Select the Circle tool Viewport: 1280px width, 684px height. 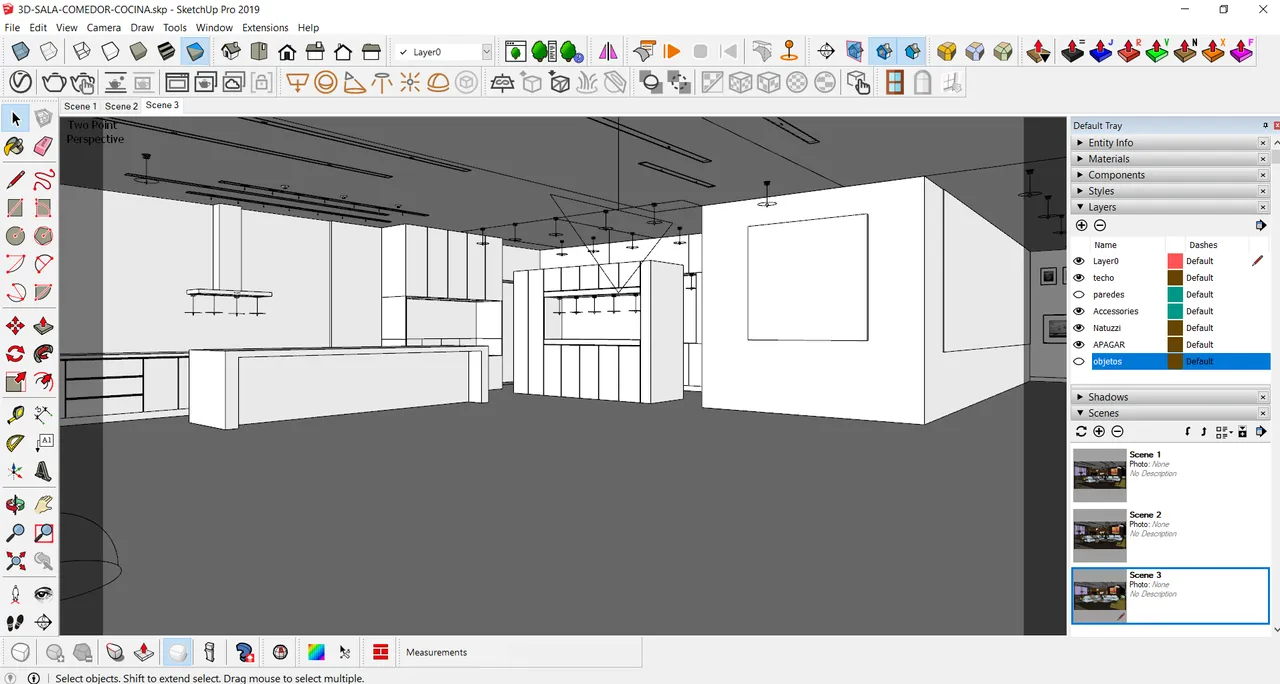[x=16, y=236]
